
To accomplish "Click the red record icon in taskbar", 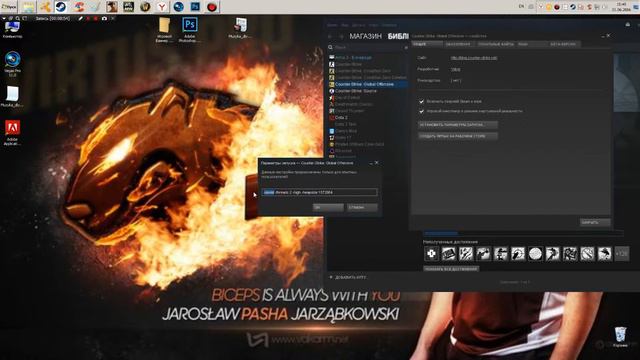I will pos(212,7).
